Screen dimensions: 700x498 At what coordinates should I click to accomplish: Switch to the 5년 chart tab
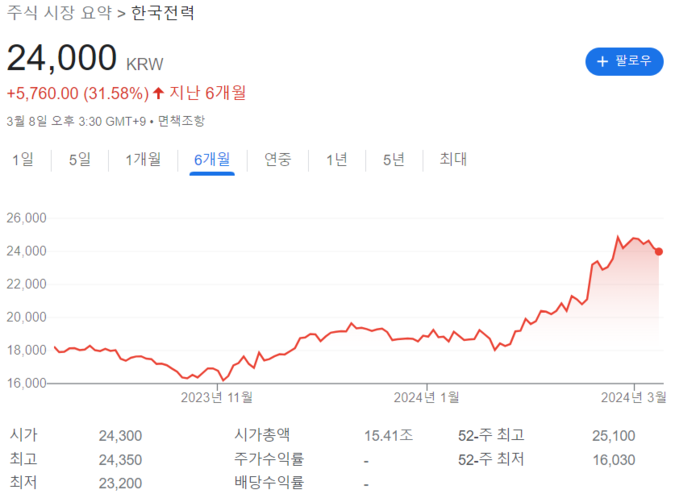point(394,159)
